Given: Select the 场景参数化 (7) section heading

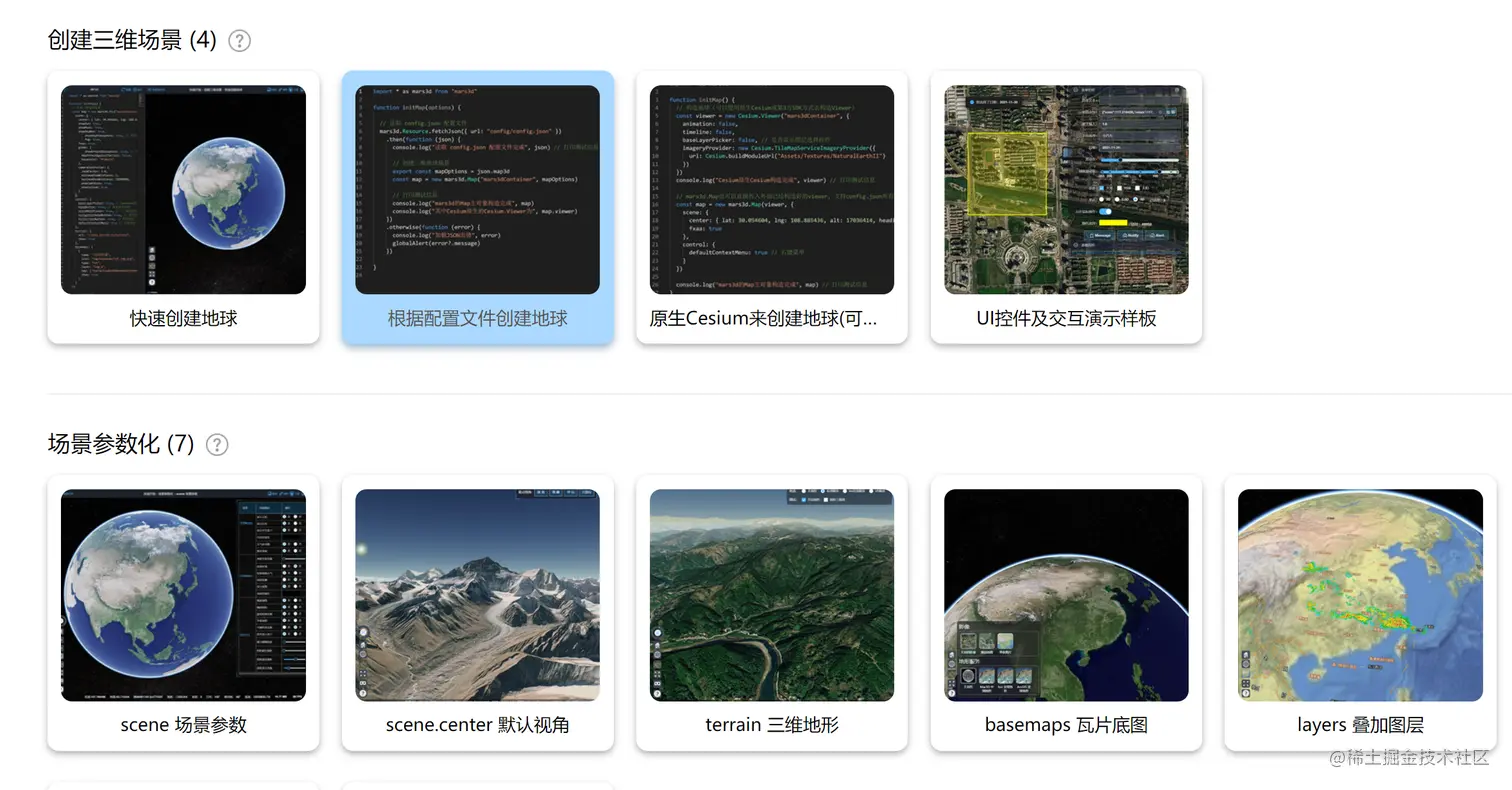Looking at the screenshot, I should 121,445.
